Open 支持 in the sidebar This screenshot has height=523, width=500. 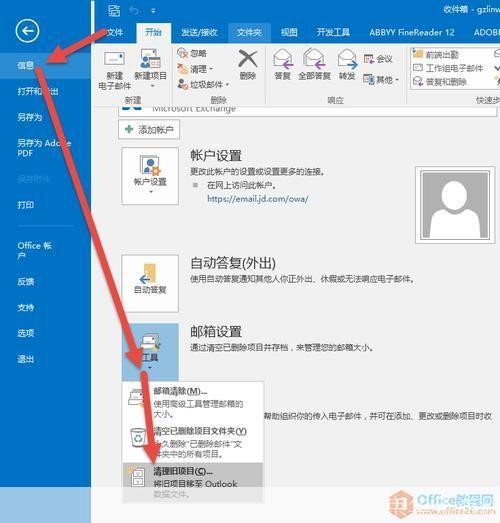coord(26,307)
